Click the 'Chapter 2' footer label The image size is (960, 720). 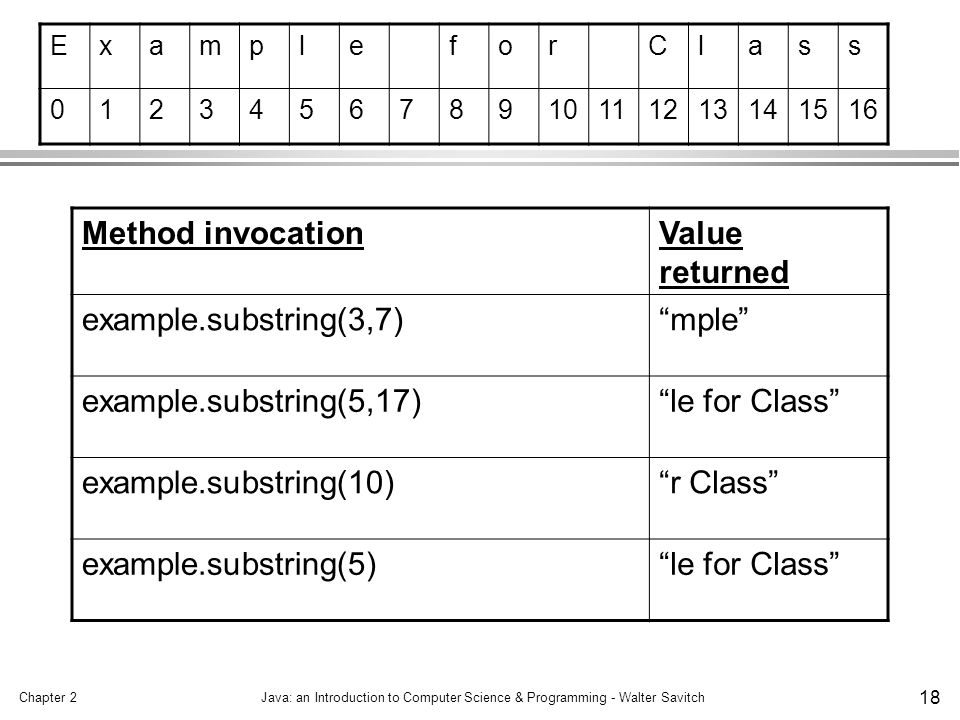coord(48,697)
